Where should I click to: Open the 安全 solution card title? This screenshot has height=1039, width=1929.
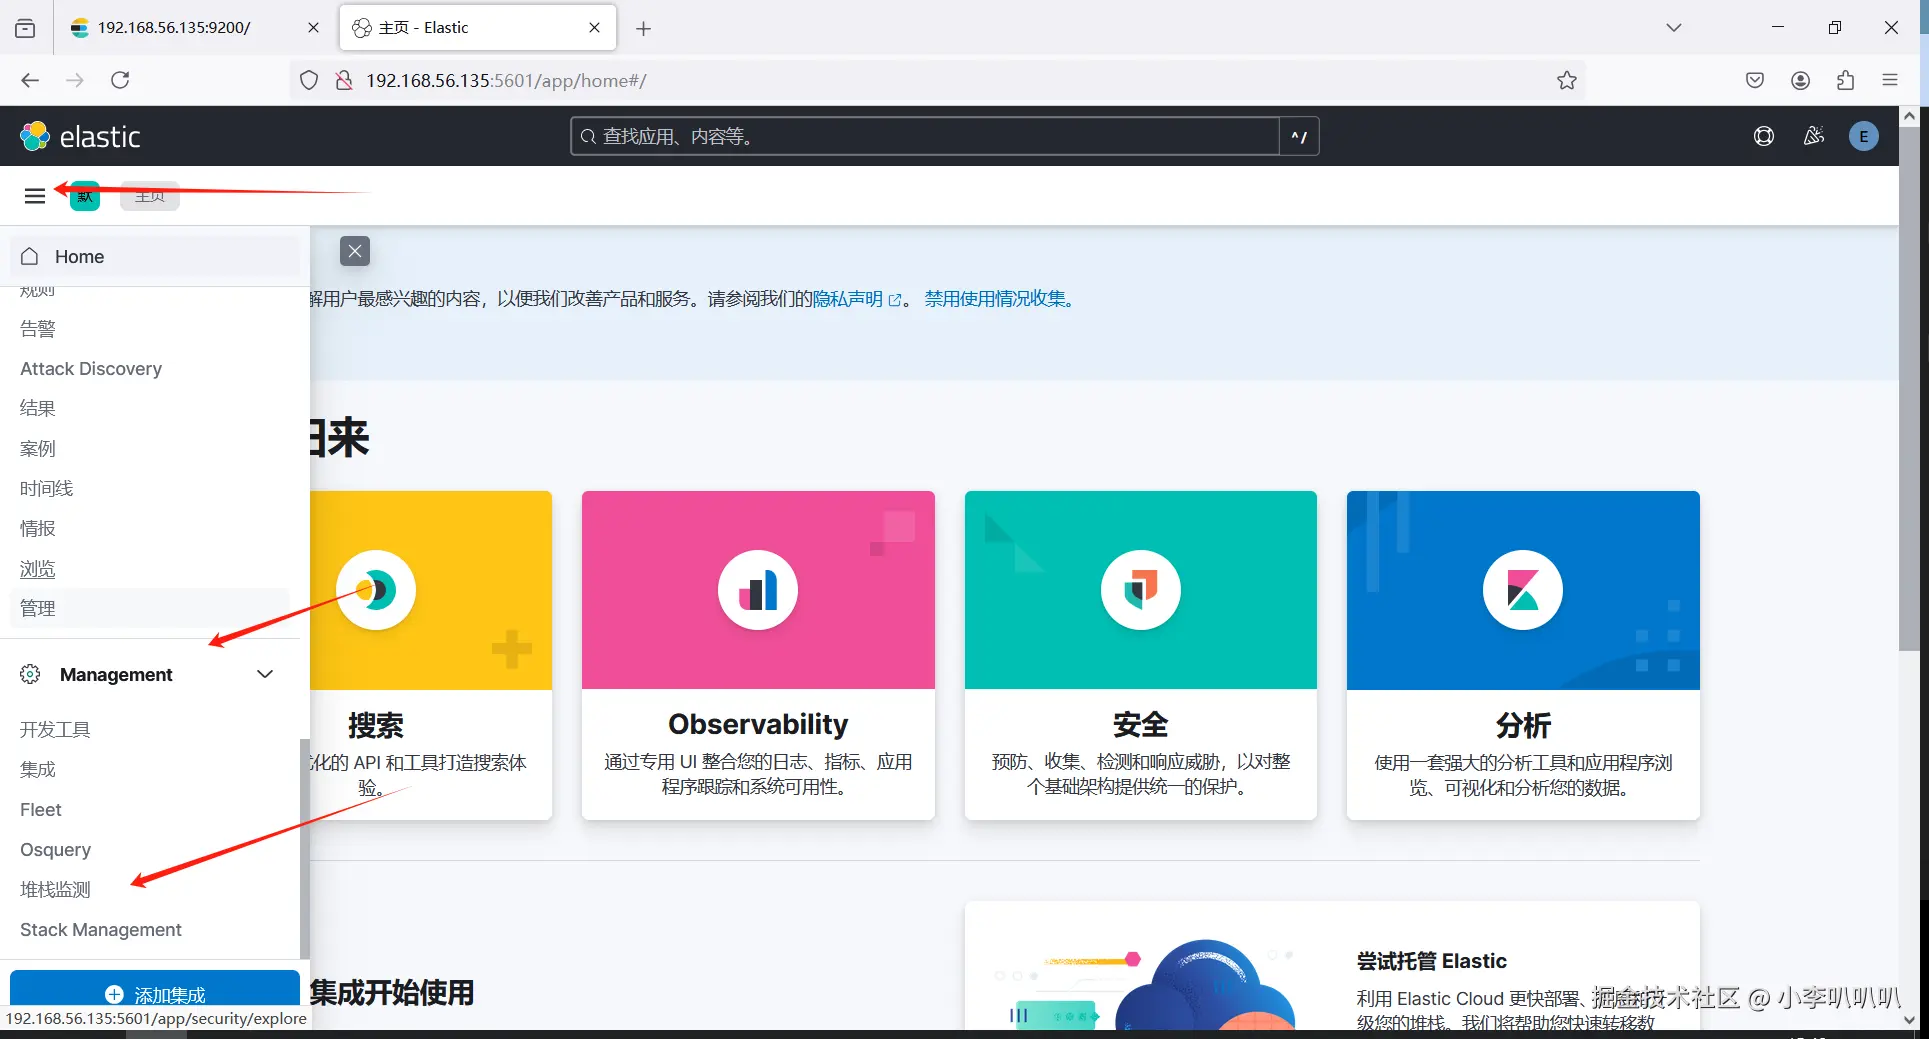tap(1141, 724)
